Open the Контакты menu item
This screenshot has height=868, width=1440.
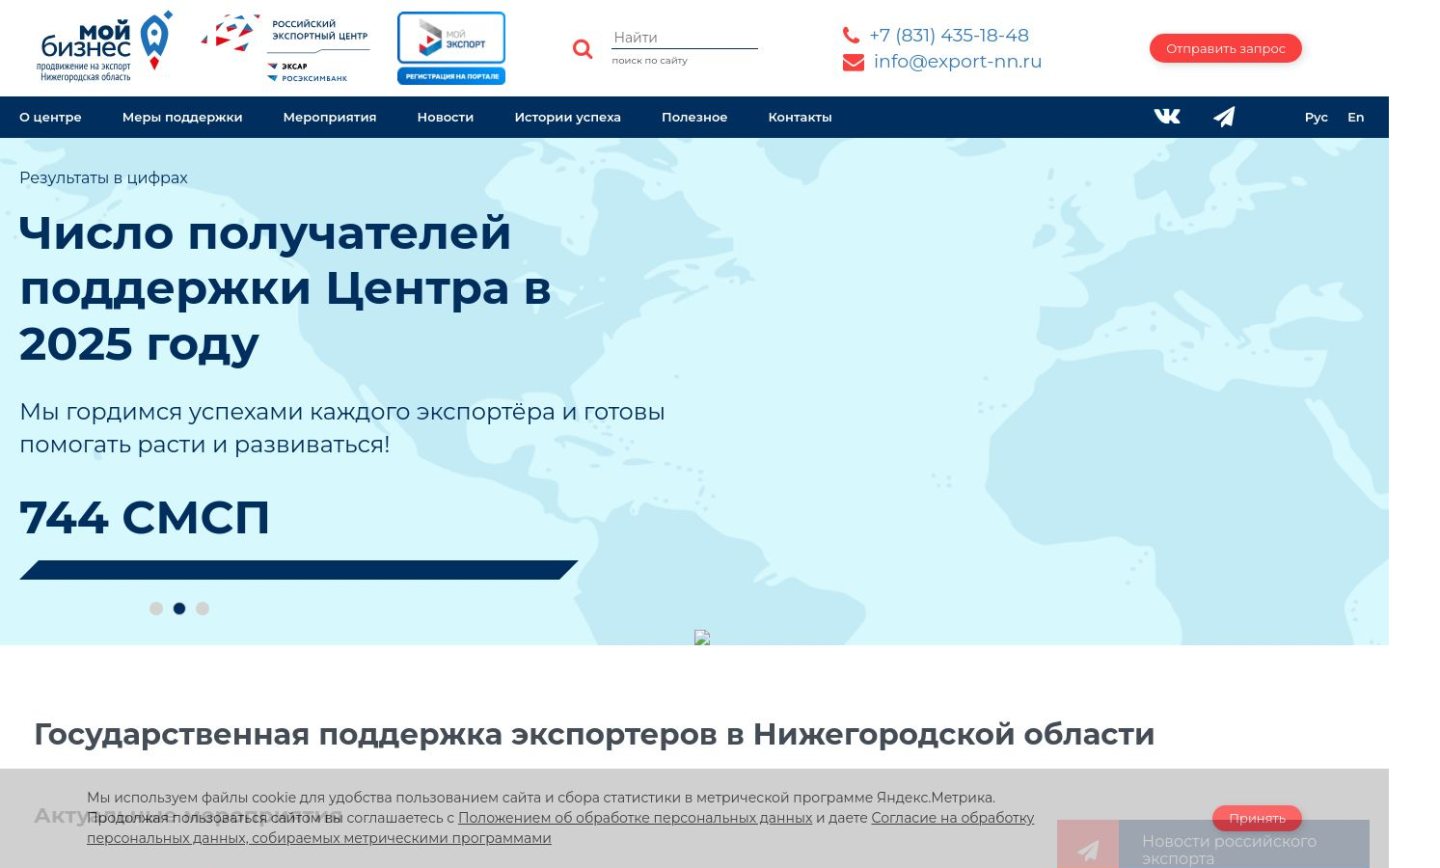pyautogui.click(x=799, y=117)
